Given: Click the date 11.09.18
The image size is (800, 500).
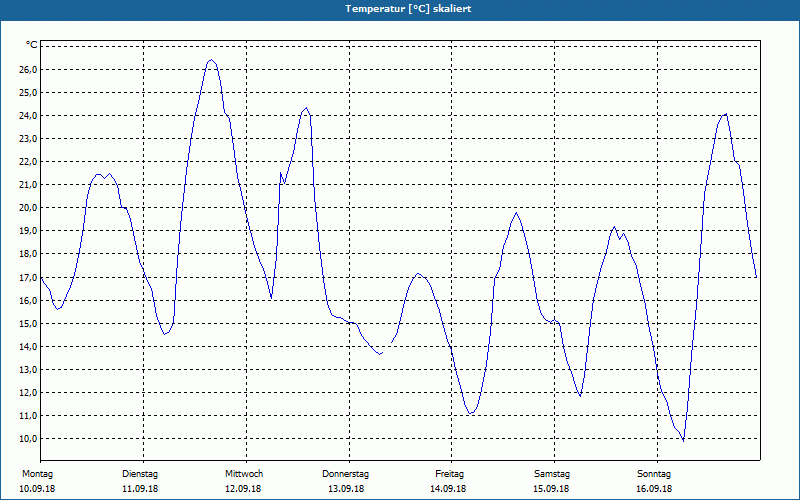Looking at the screenshot, I should 140,489.
